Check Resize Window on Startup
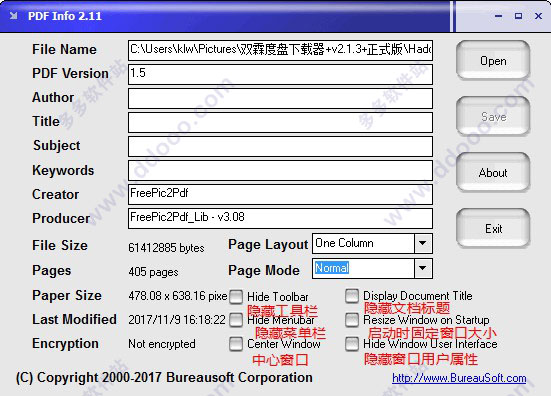 coord(352,320)
